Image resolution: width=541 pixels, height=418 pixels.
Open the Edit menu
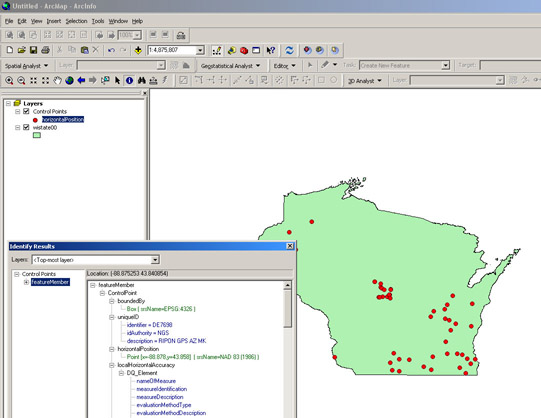[x=22, y=21]
